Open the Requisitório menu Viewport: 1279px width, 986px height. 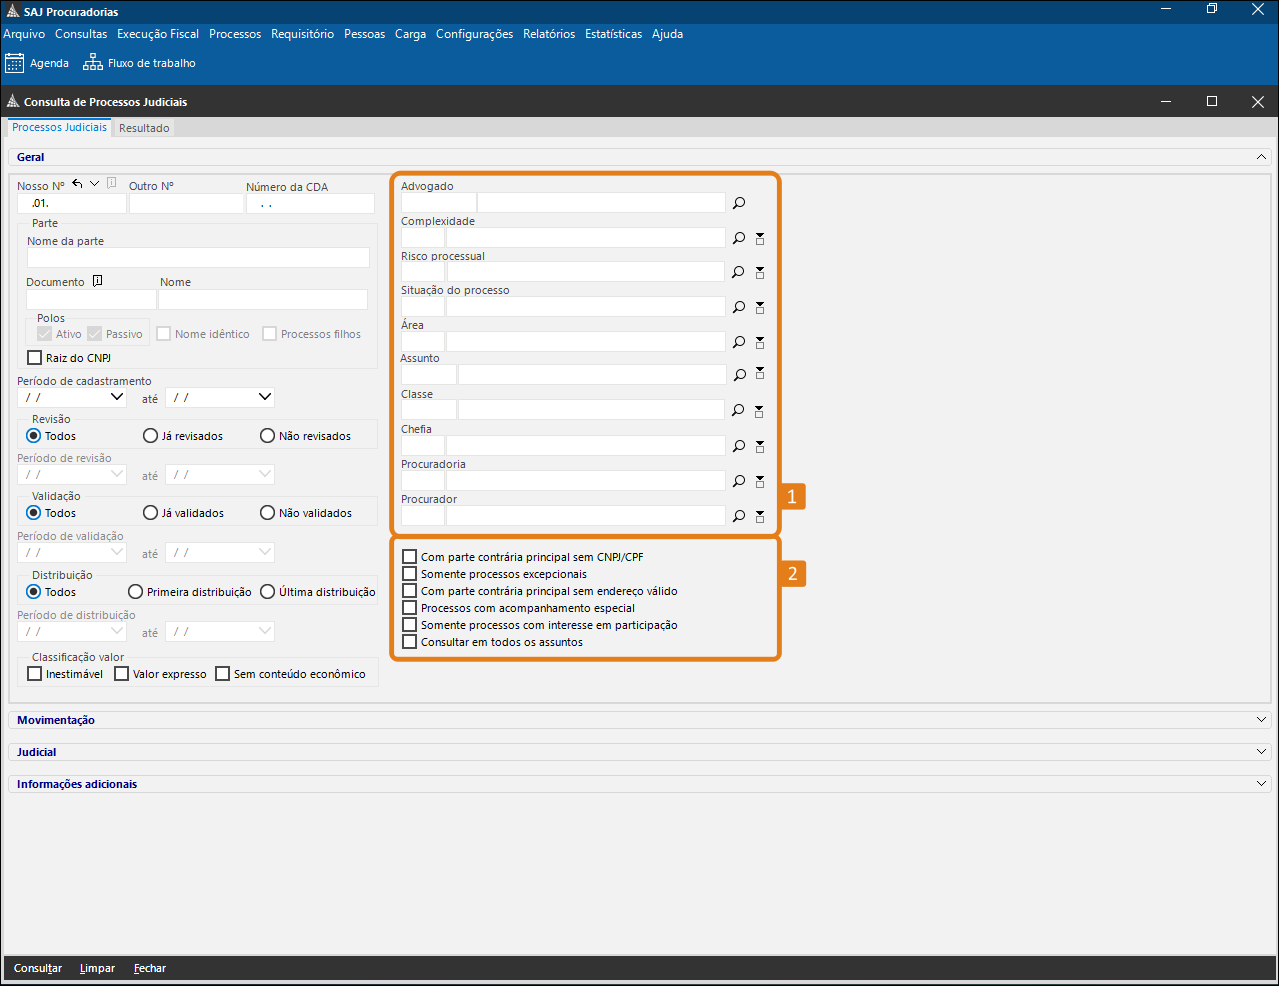click(x=302, y=34)
